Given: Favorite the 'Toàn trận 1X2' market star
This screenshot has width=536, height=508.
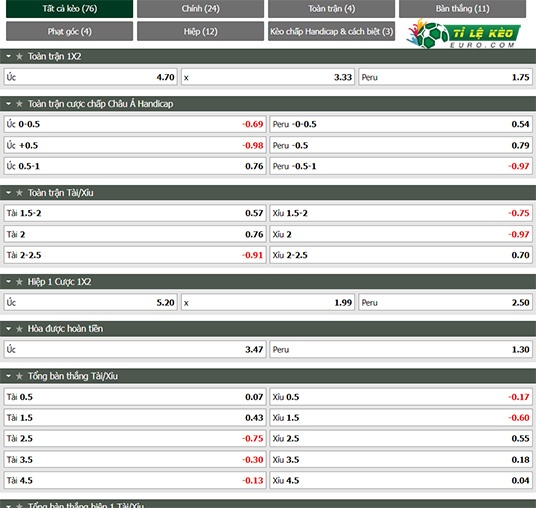Looking at the screenshot, I should [x=19, y=56].
